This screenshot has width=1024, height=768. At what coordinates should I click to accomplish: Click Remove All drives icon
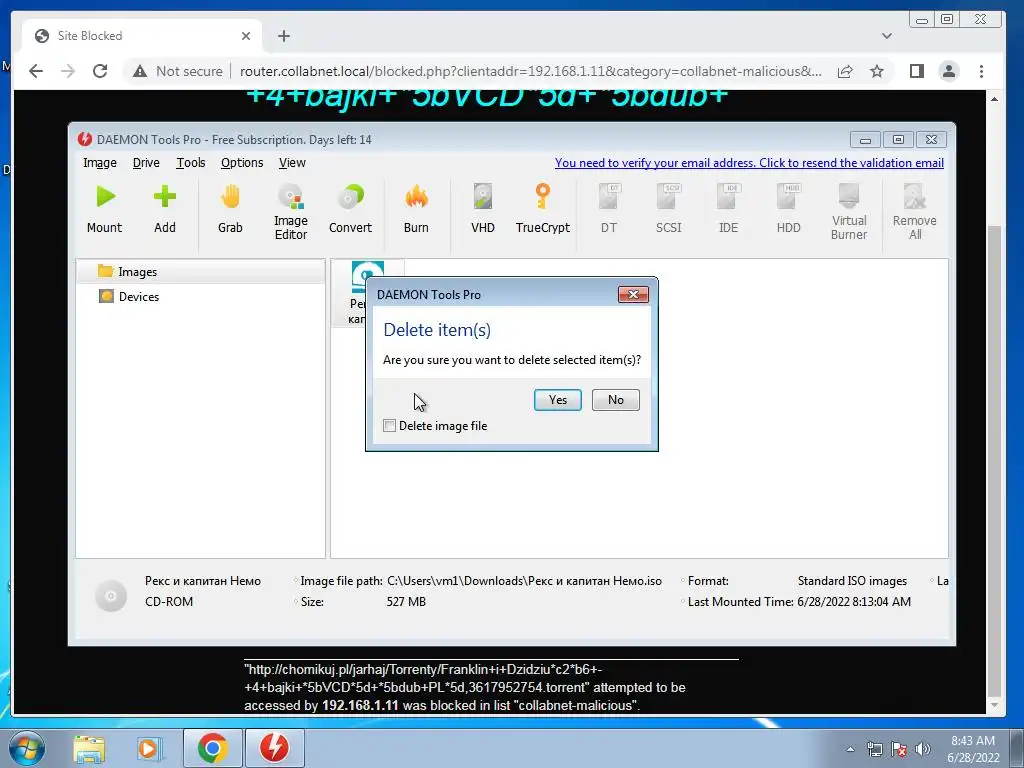pos(914,212)
